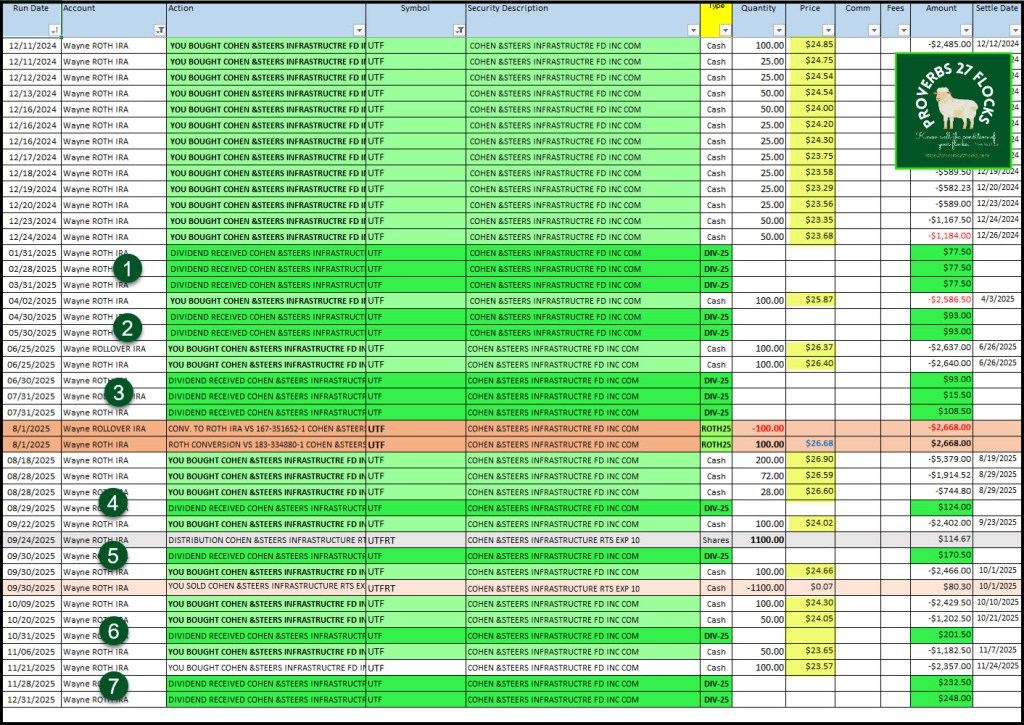Select the green badge numbered 5
This screenshot has width=1024, height=725.
tap(116, 553)
